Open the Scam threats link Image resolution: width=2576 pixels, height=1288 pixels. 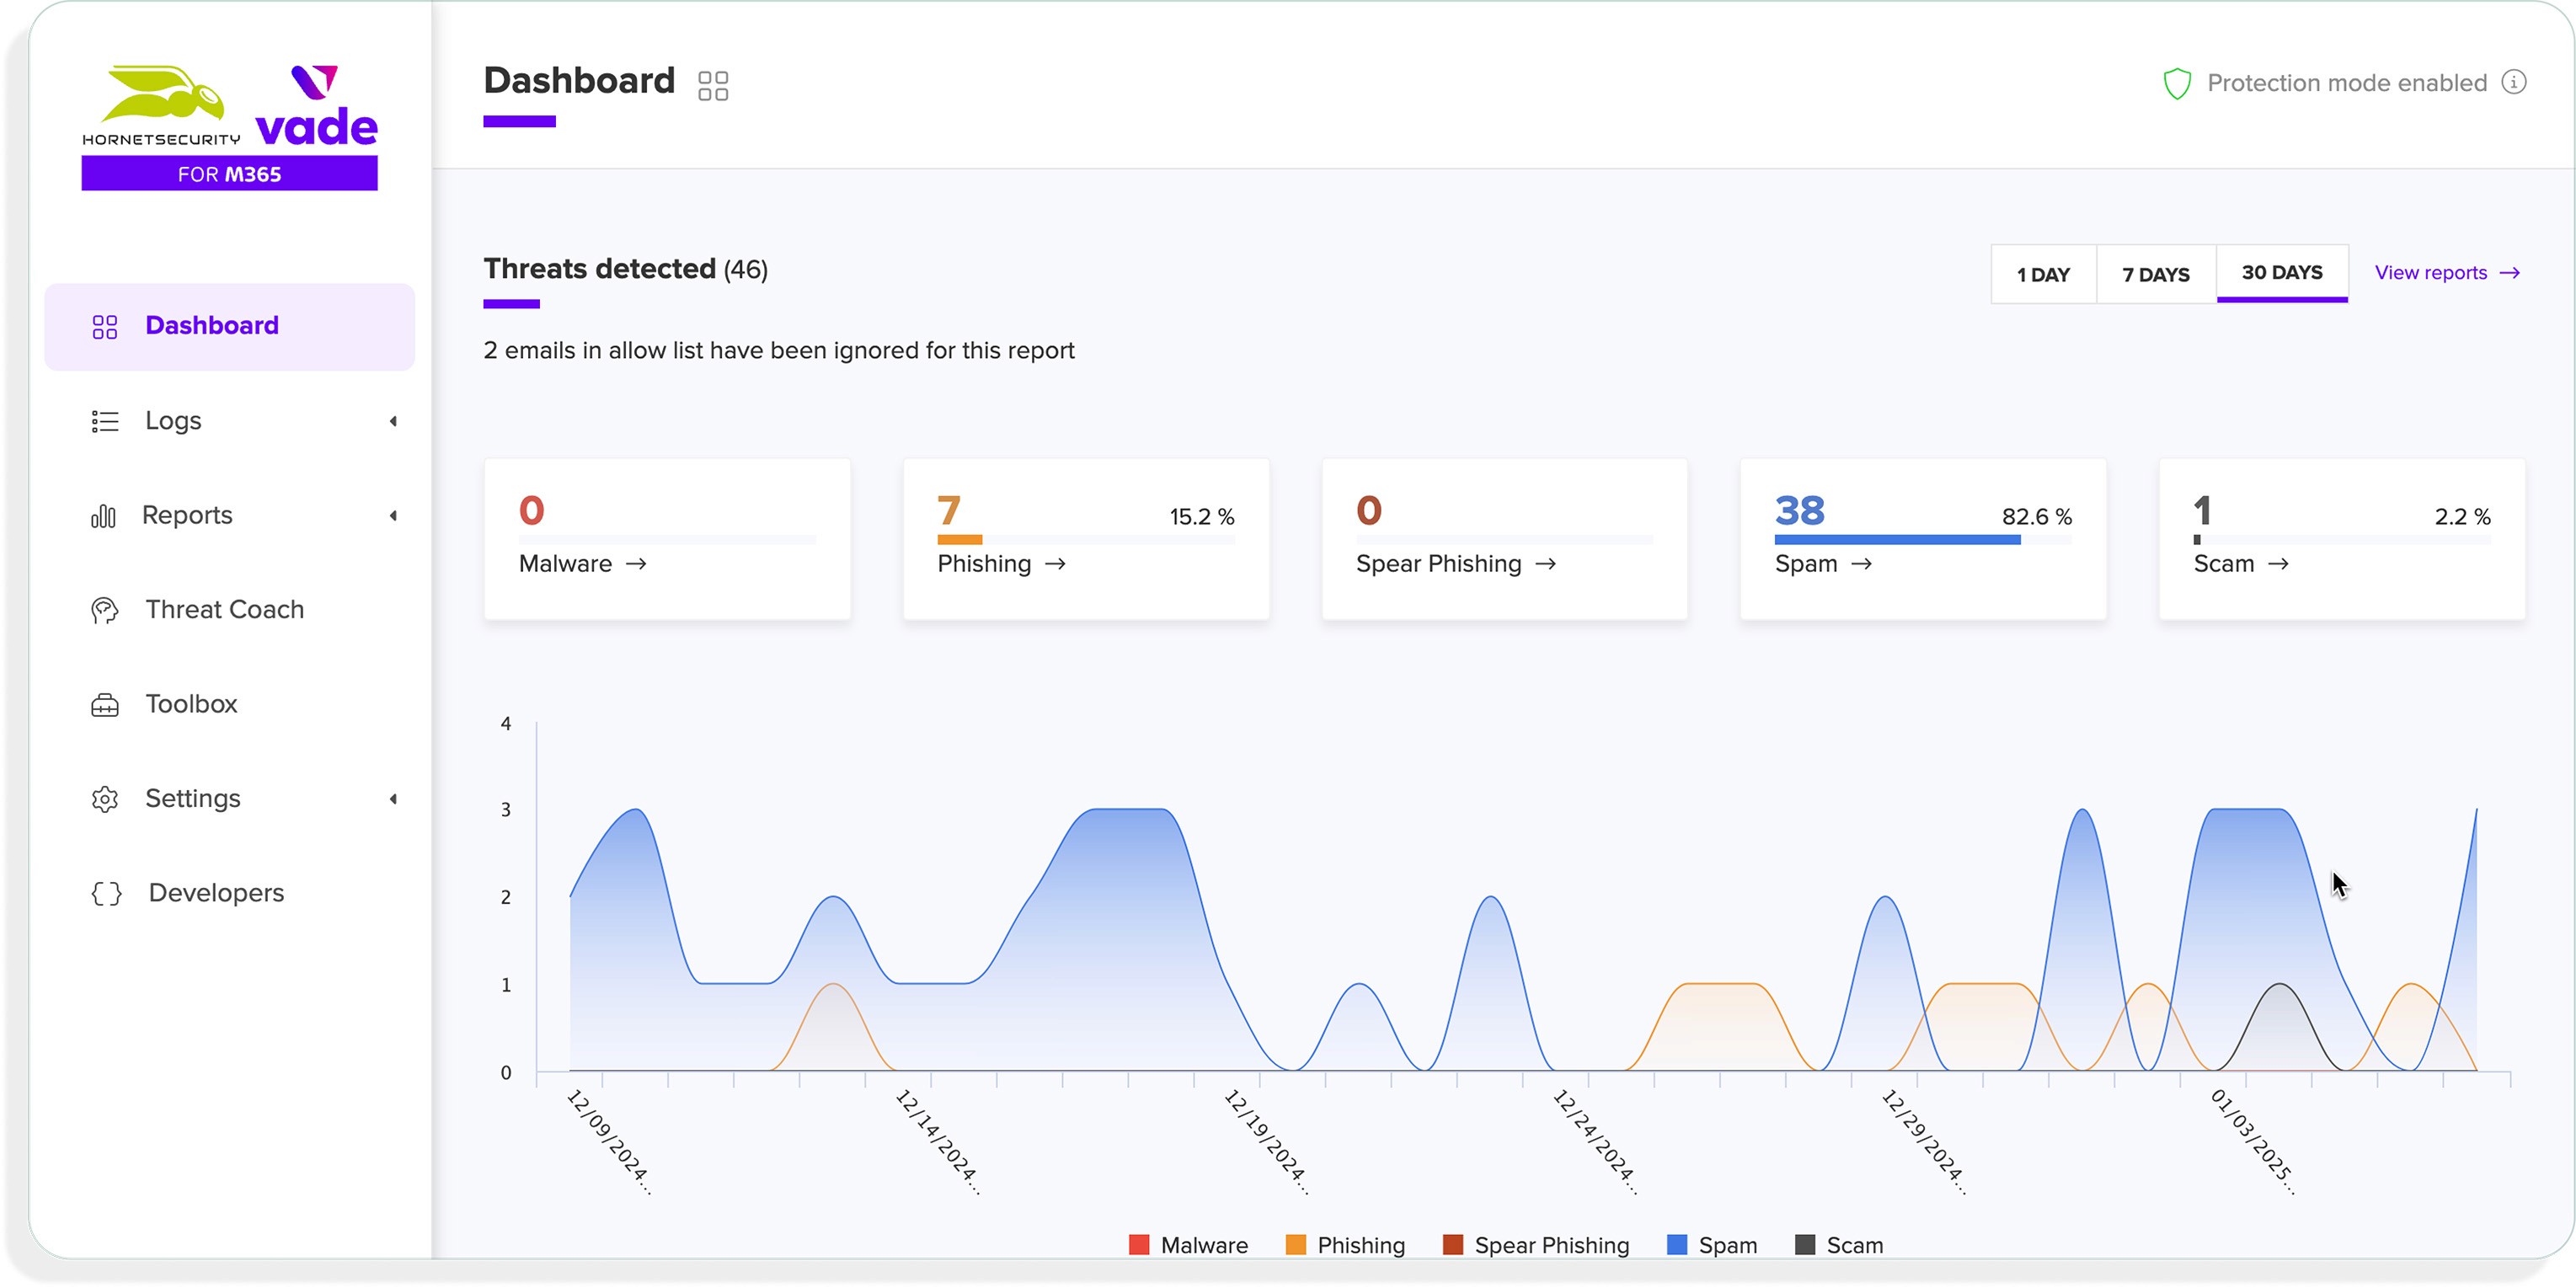pos(2242,564)
